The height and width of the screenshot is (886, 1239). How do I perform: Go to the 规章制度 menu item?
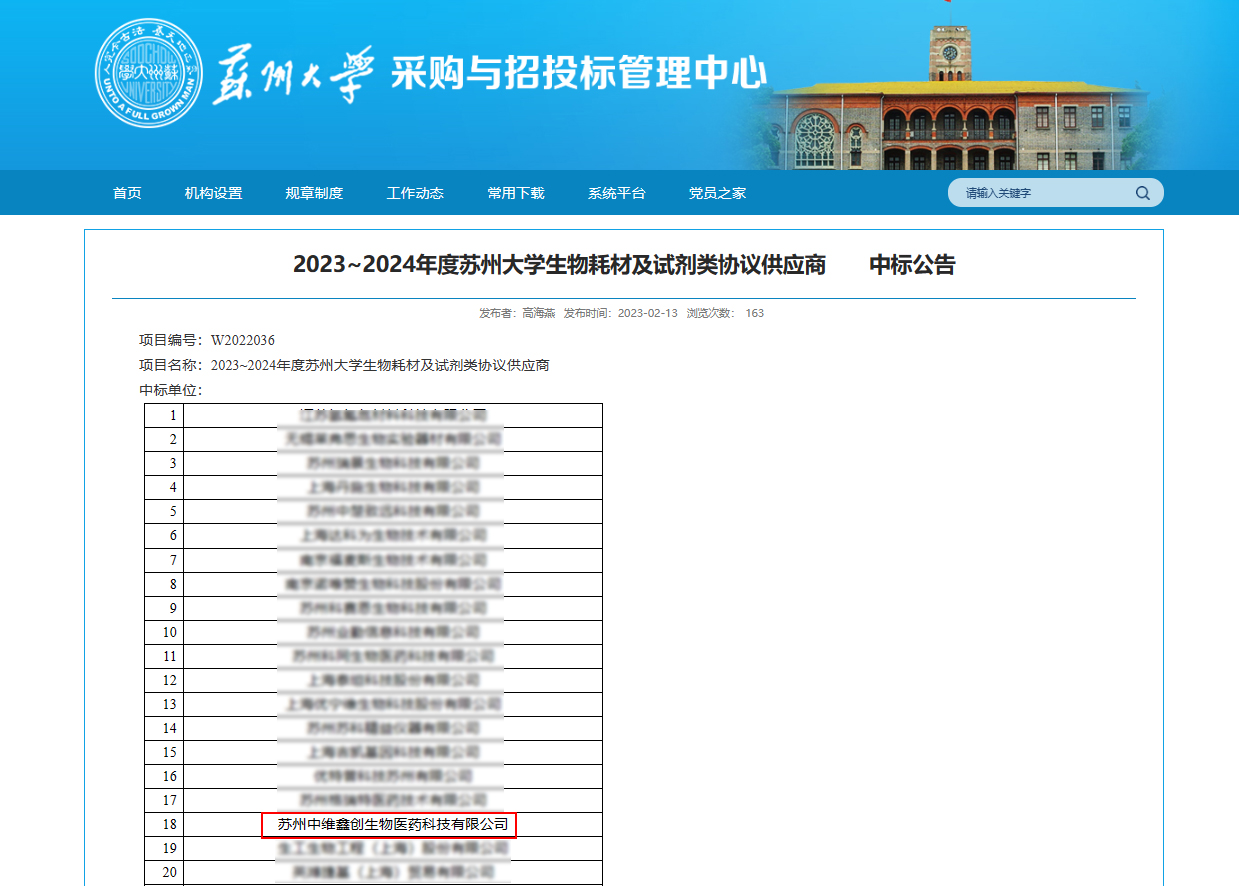click(314, 193)
